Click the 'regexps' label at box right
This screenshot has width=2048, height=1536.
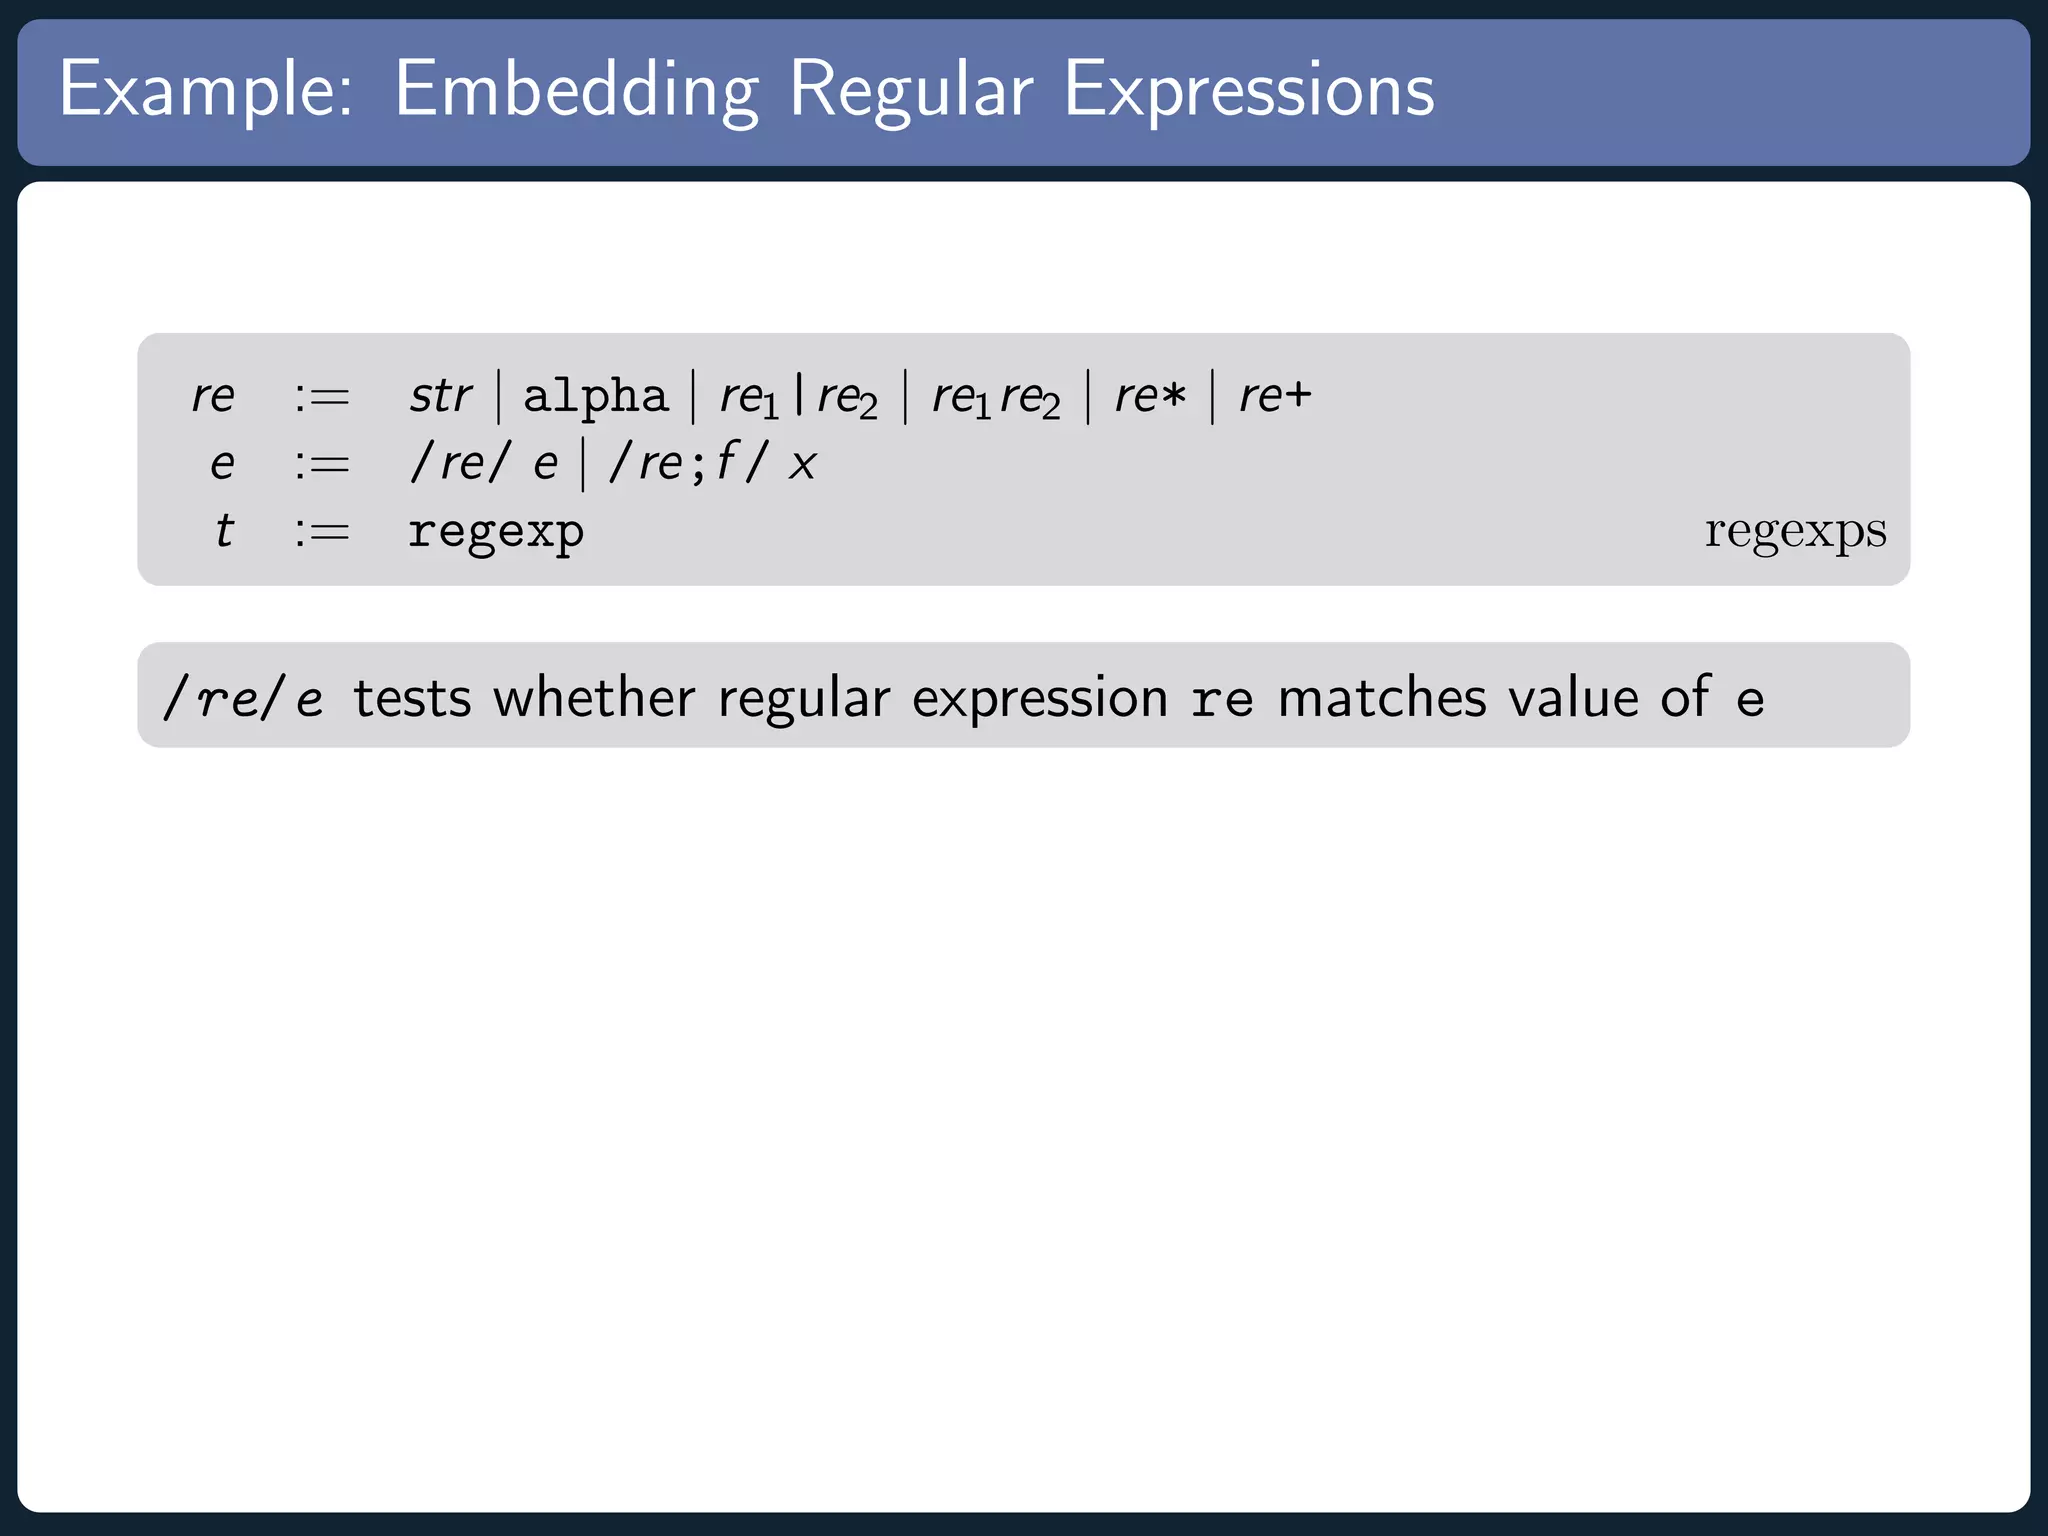click(x=1796, y=533)
